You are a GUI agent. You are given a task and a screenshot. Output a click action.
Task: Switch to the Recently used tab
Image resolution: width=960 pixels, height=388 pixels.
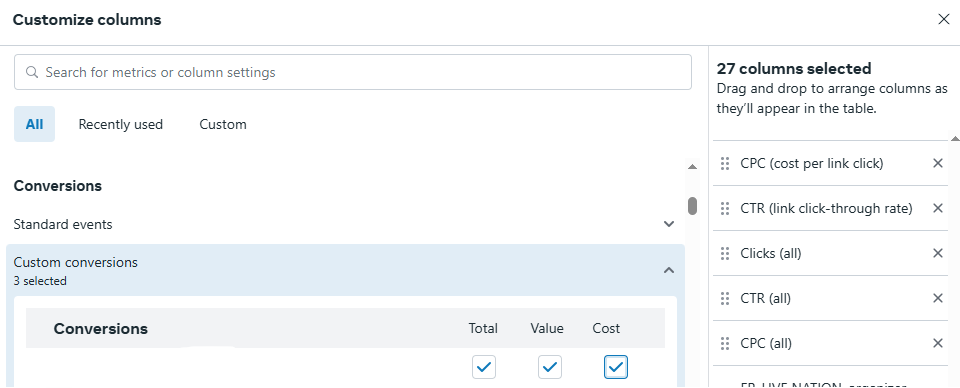pyautogui.click(x=121, y=124)
